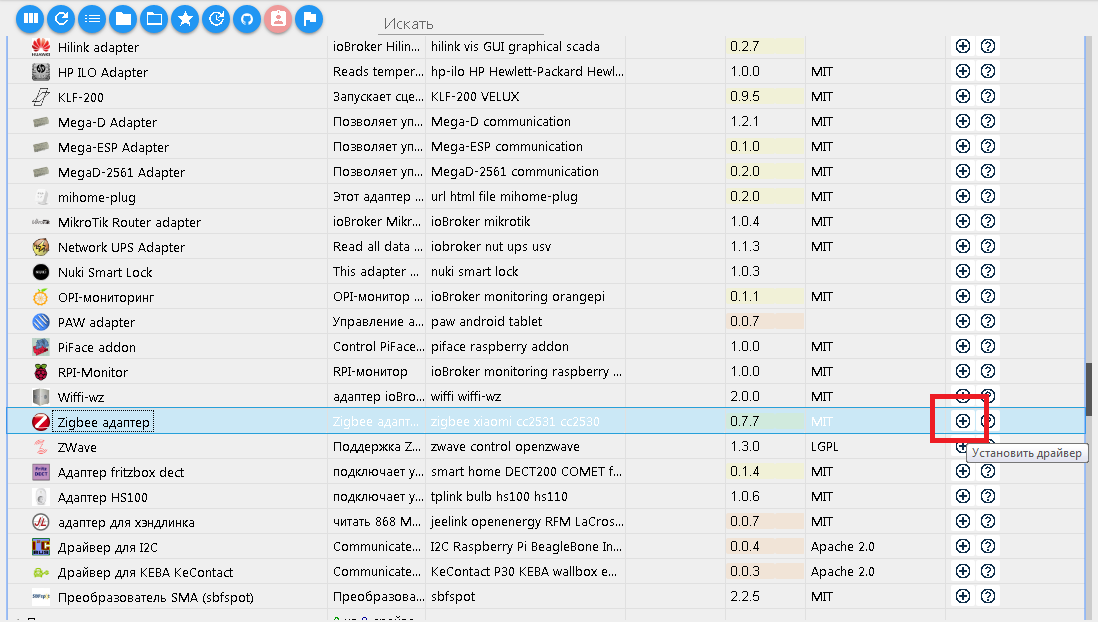Click the refresh adapter list button

61,19
